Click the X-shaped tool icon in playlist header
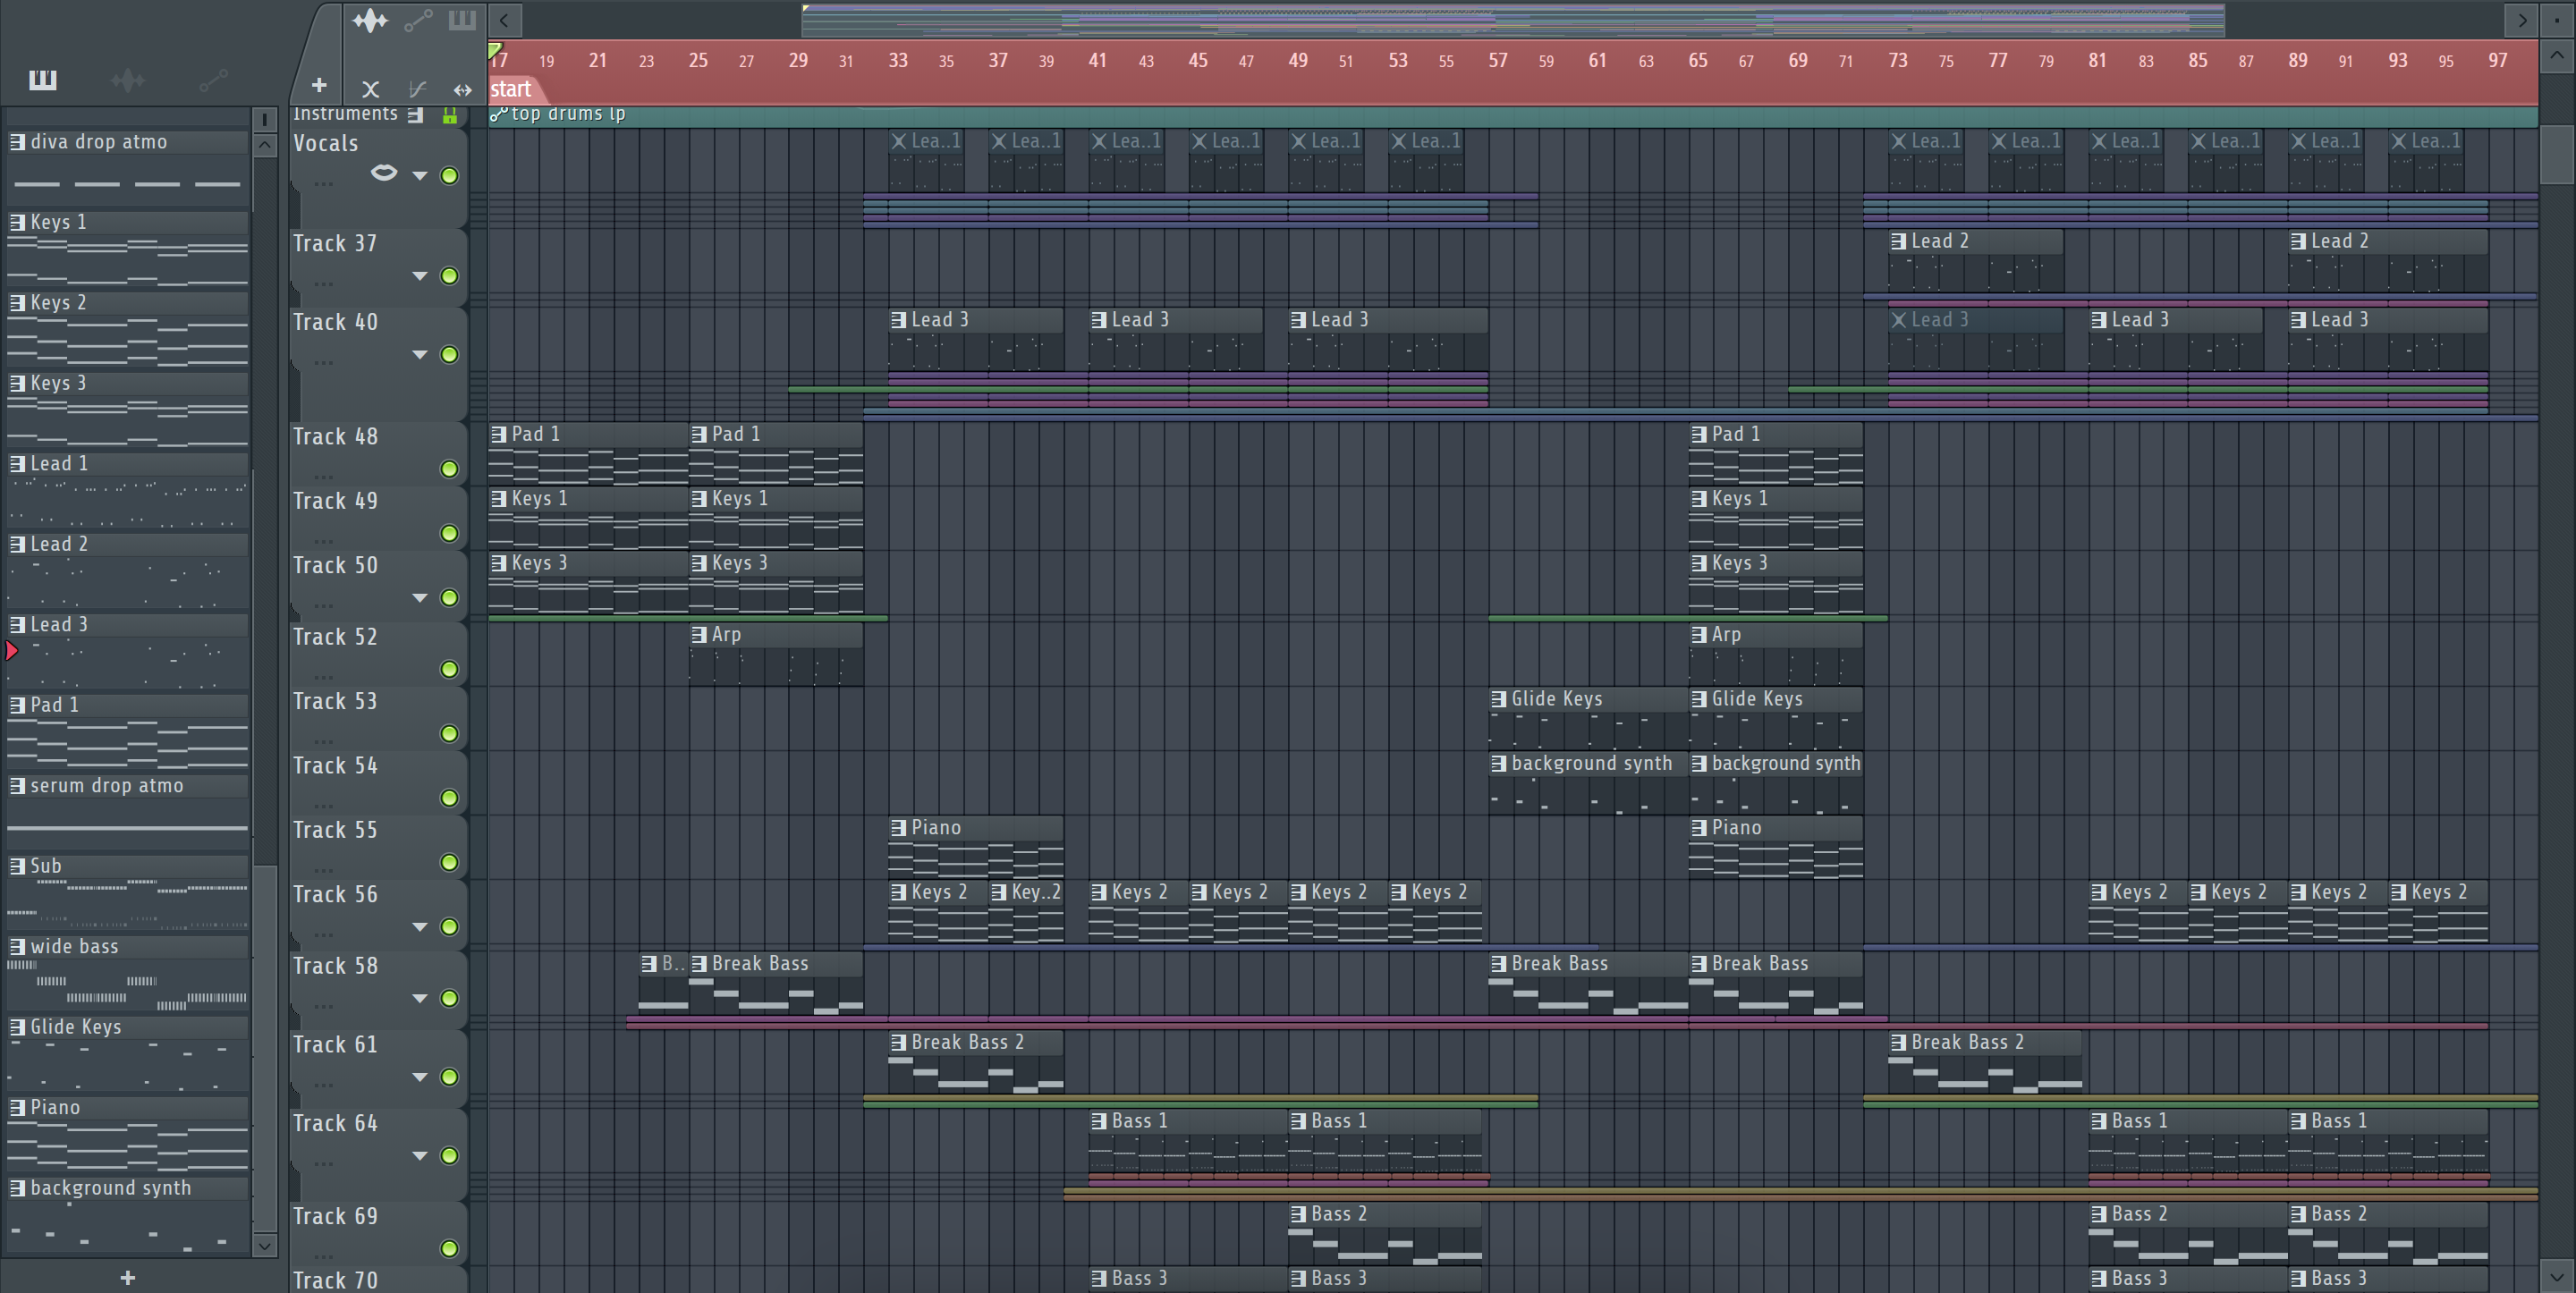 (370, 89)
